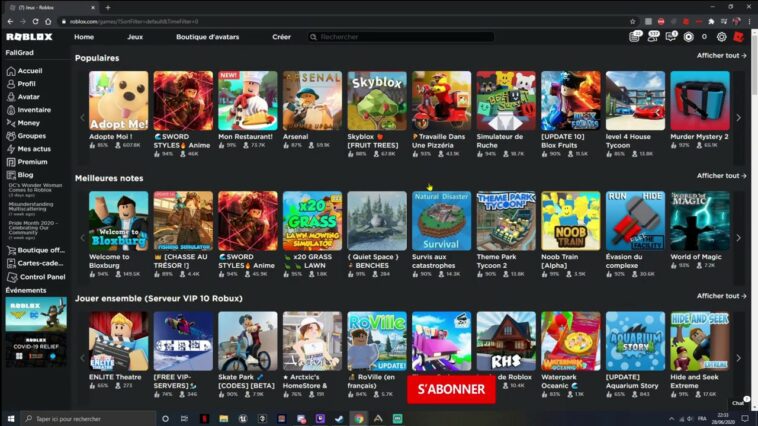Click Afficher tout for Meilleures notes
This screenshot has height=426, width=758.
[x=721, y=176]
